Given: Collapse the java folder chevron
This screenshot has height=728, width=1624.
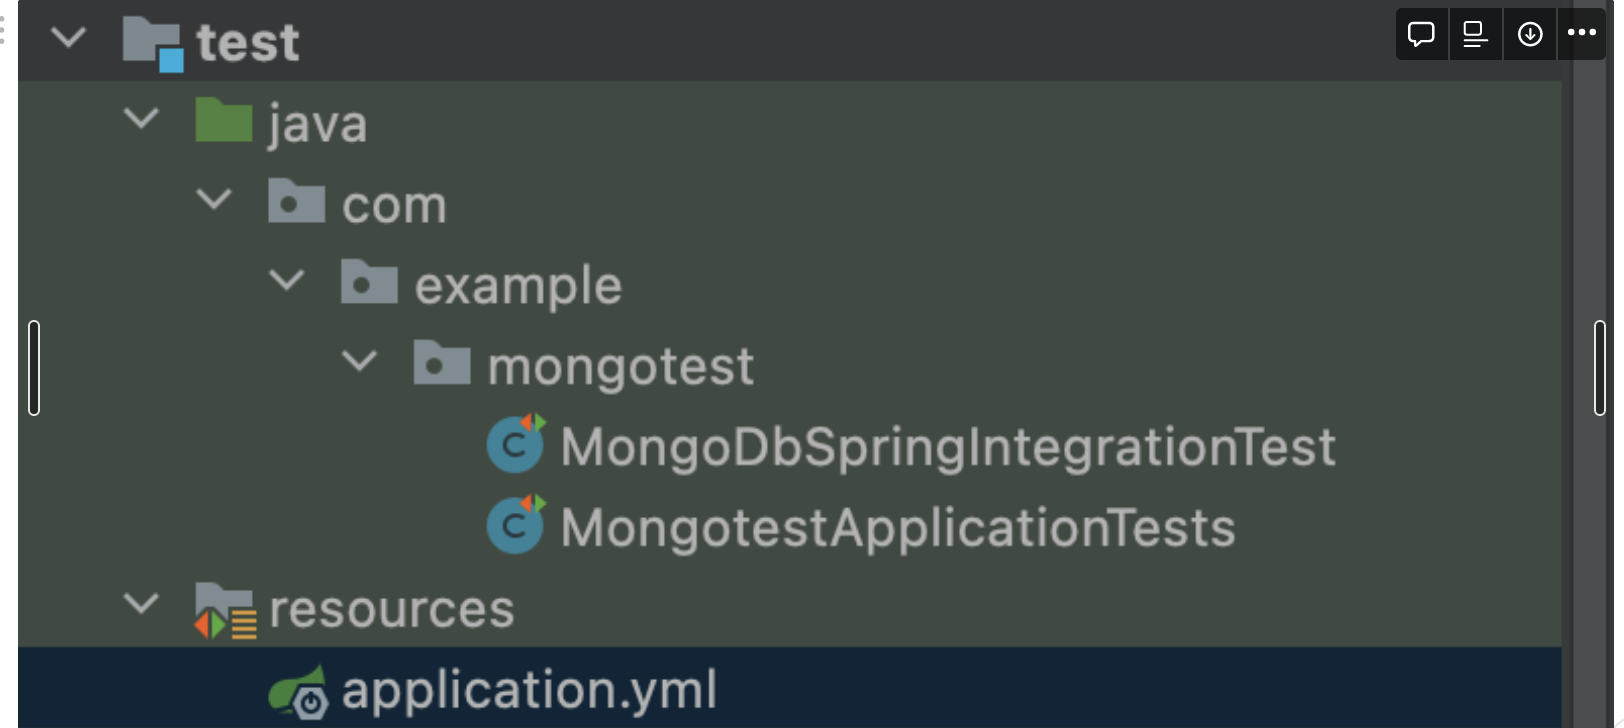Looking at the screenshot, I should [142, 120].
